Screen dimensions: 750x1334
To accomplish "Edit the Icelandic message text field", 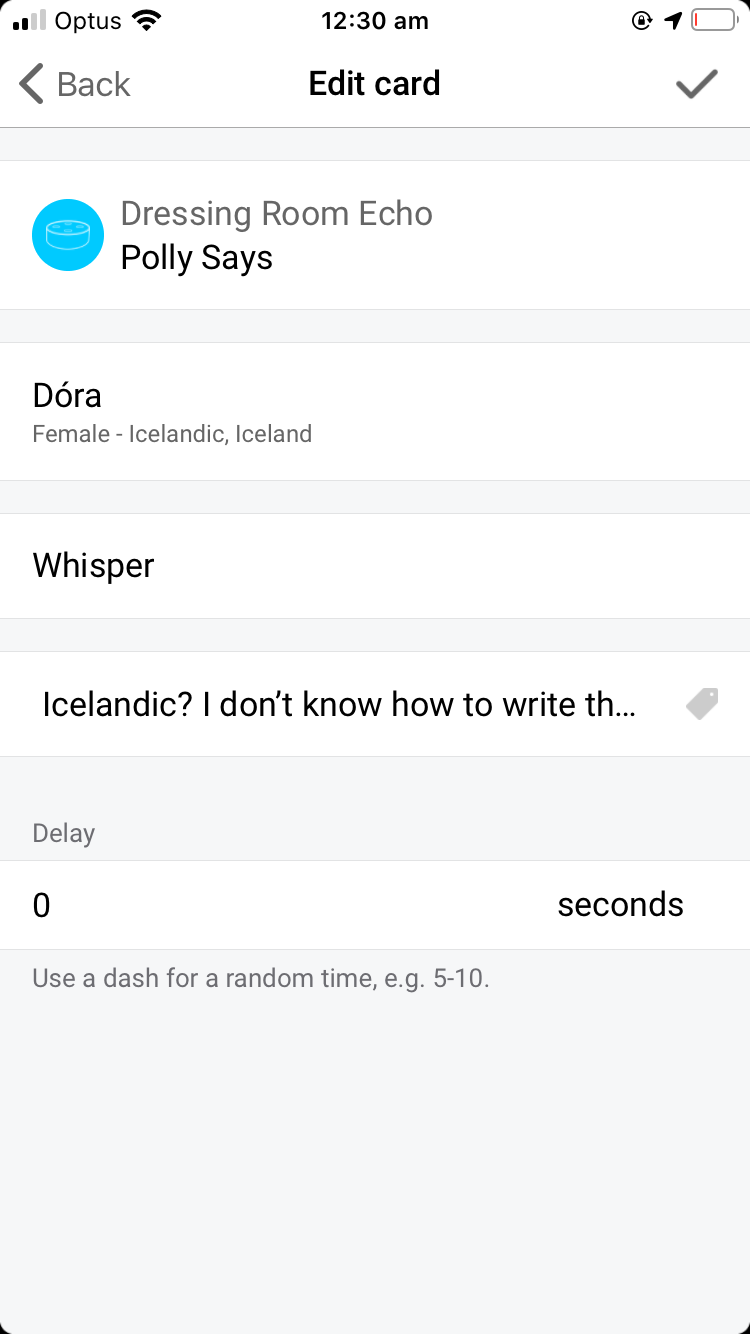I will tap(338, 704).
